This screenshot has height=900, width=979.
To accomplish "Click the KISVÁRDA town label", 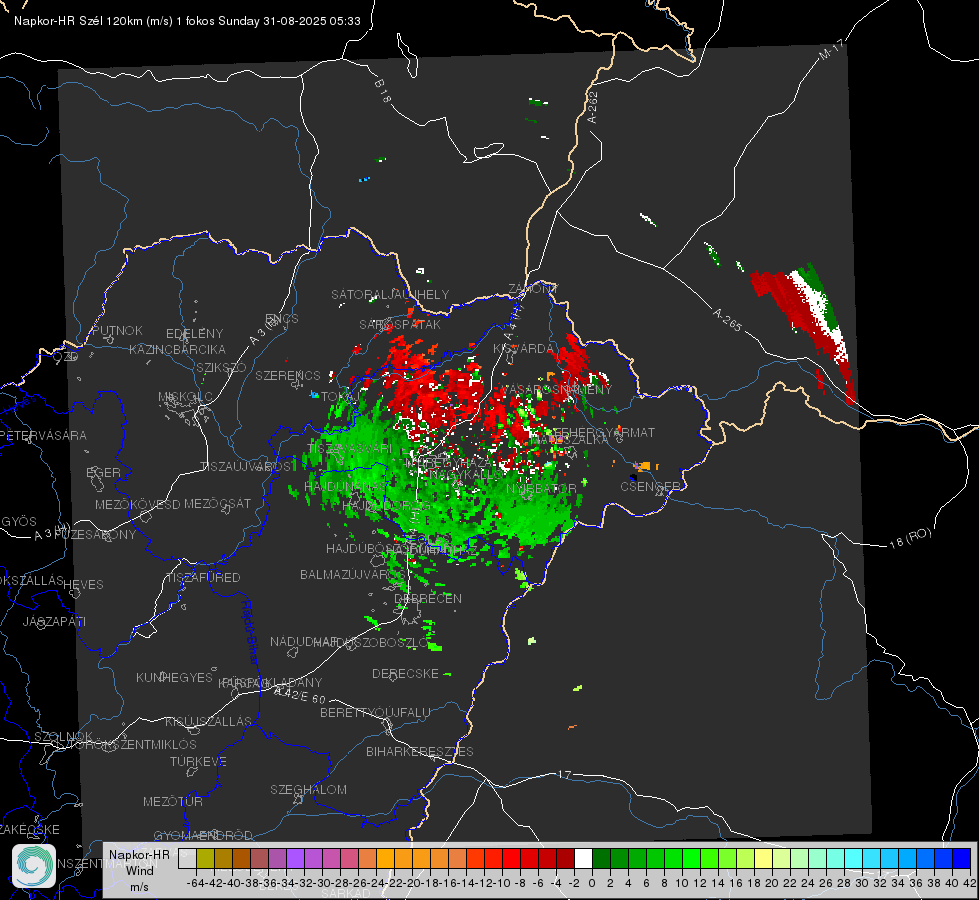I will (x=524, y=349).
